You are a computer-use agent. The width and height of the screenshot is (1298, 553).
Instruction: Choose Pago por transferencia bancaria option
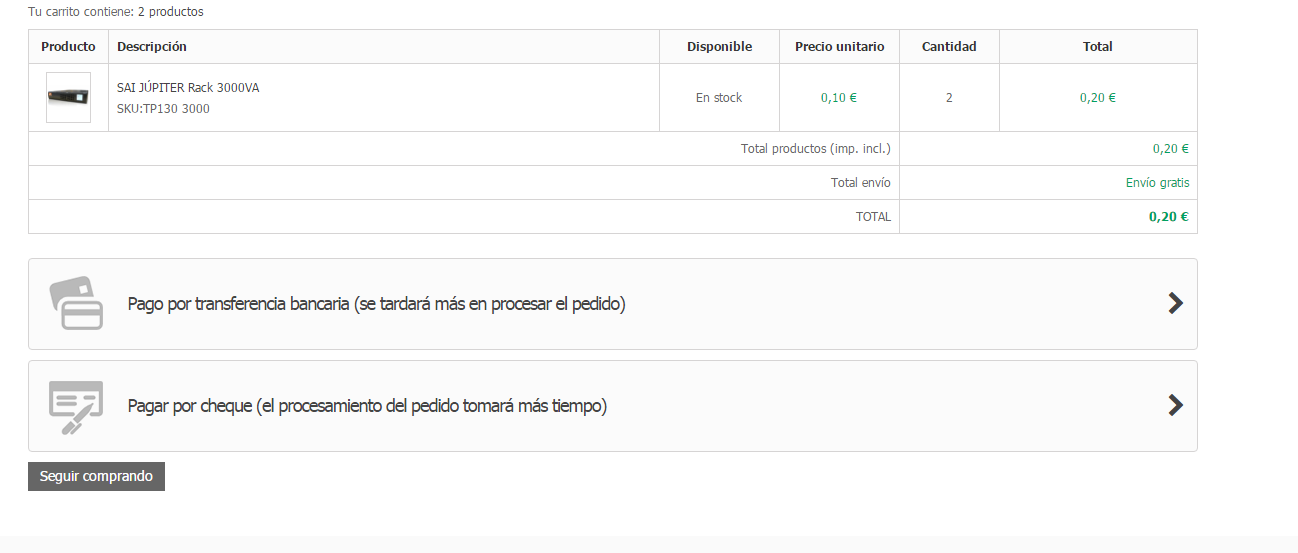point(376,304)
